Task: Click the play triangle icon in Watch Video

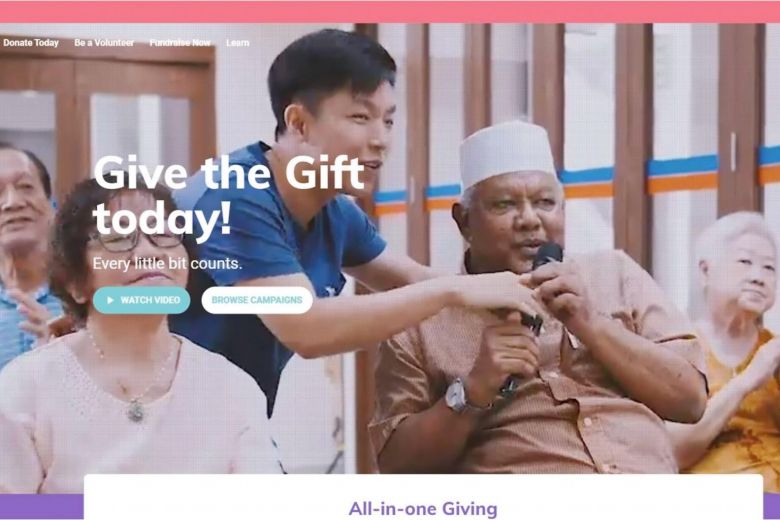Action: click(110, 300)
